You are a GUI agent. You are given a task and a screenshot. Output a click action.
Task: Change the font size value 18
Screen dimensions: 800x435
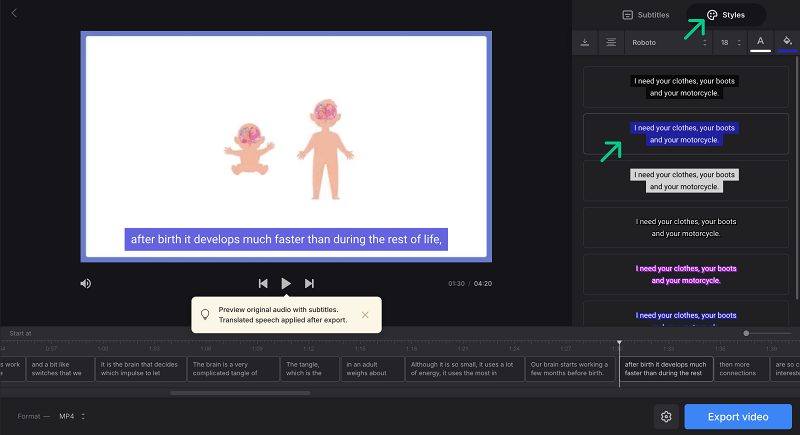click(x=731, y=42)
